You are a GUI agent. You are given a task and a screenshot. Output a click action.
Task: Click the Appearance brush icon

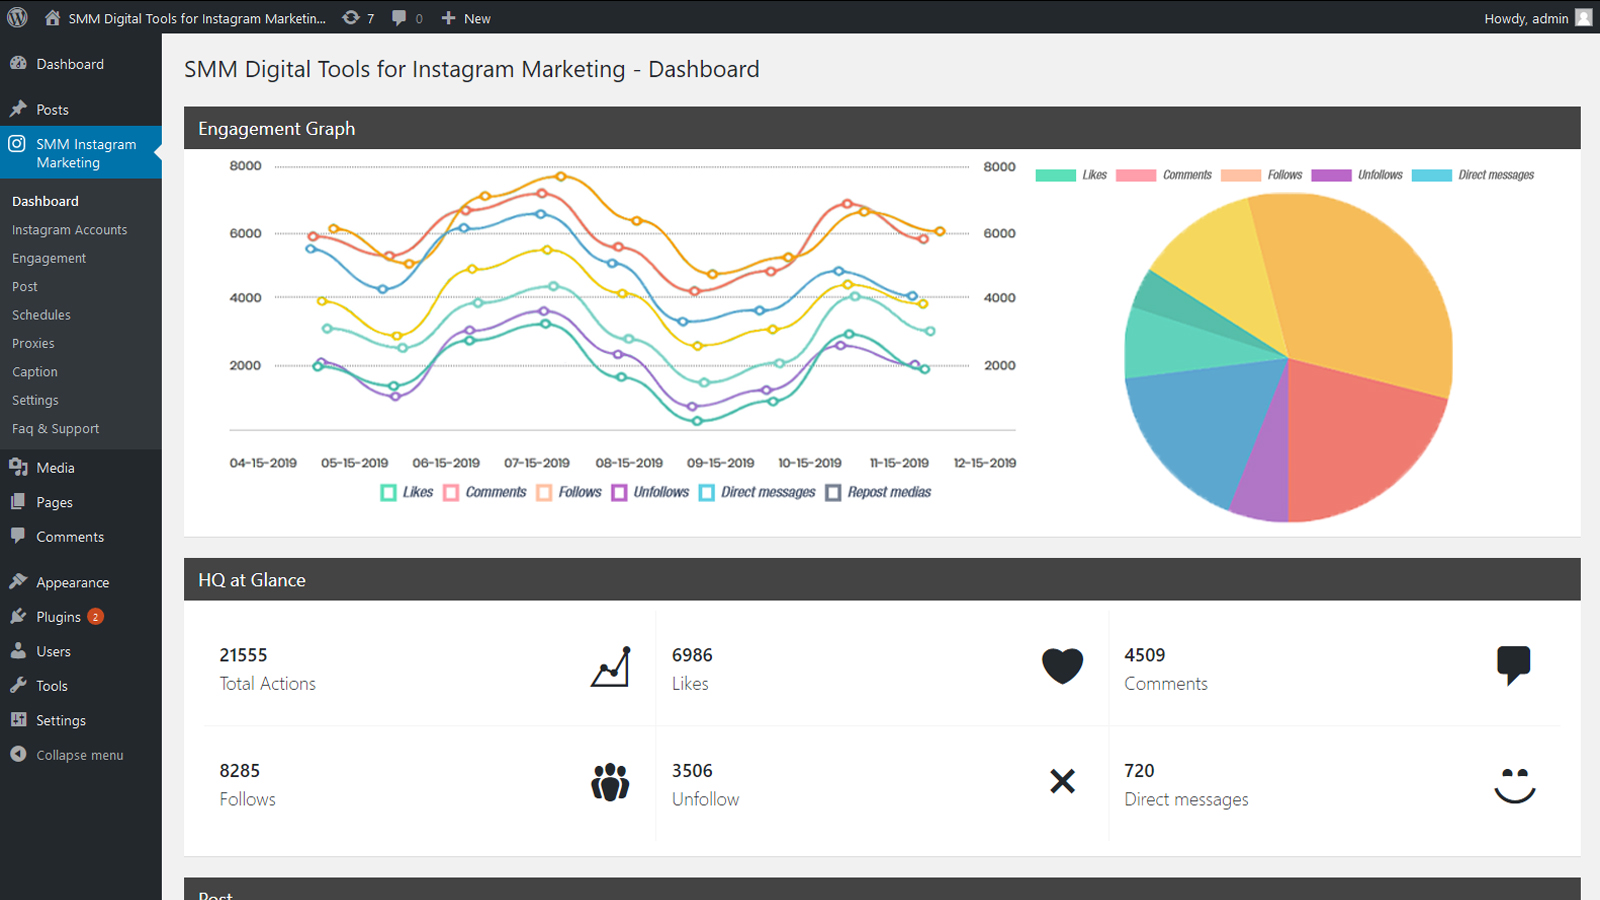(x=18, y=581)
